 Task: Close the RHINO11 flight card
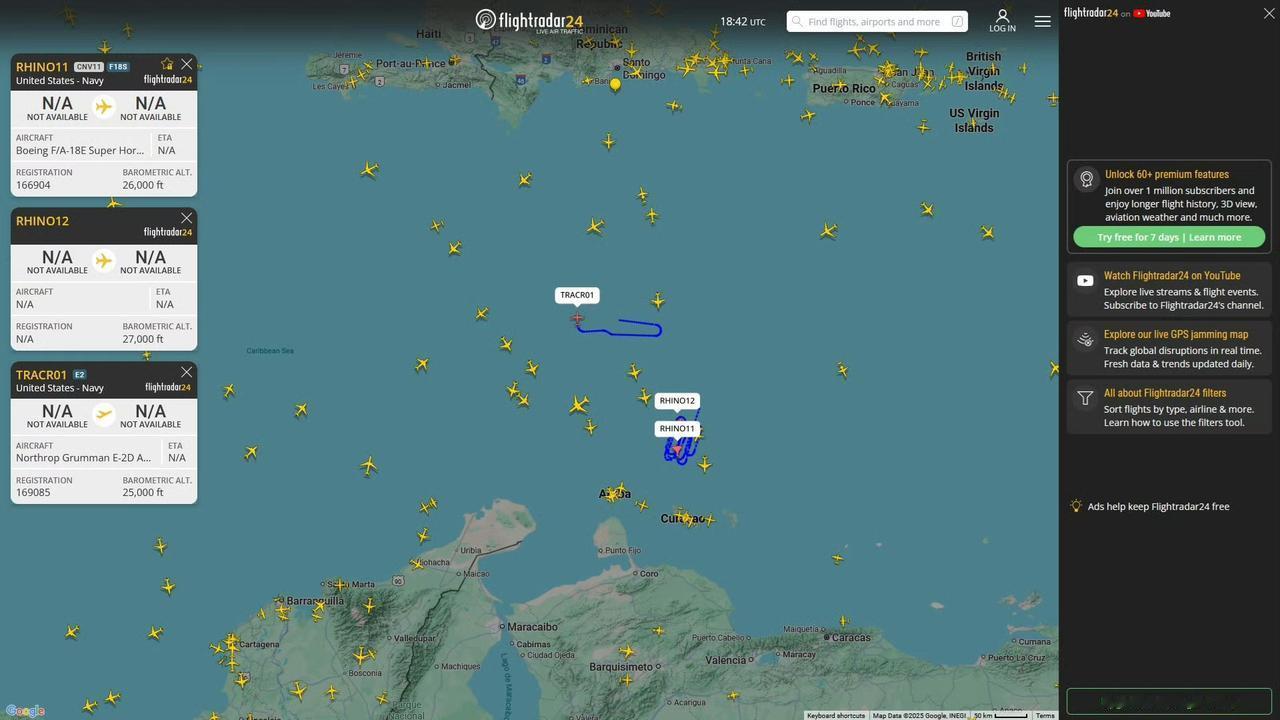[186, 64]
